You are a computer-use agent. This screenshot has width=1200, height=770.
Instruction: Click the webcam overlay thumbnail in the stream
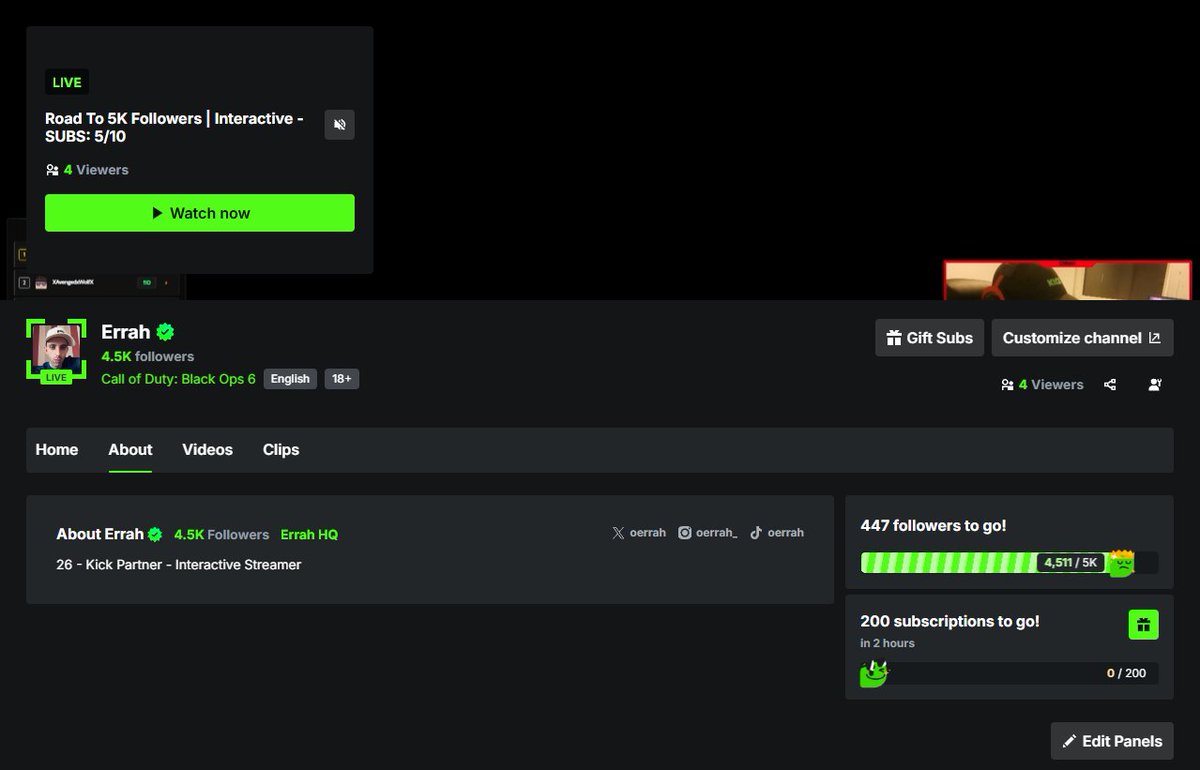[1068, 281]
